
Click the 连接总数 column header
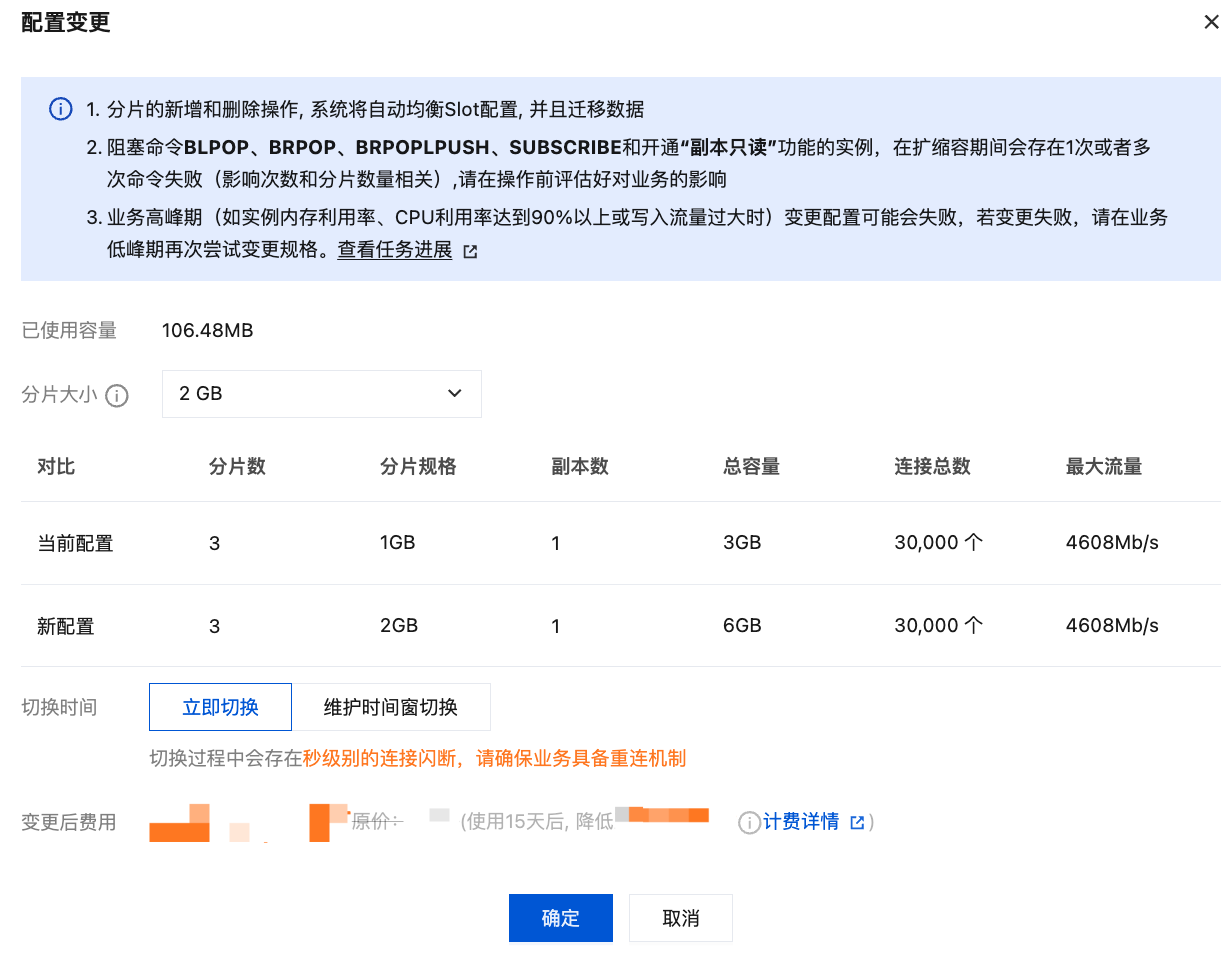pos(932,466)
